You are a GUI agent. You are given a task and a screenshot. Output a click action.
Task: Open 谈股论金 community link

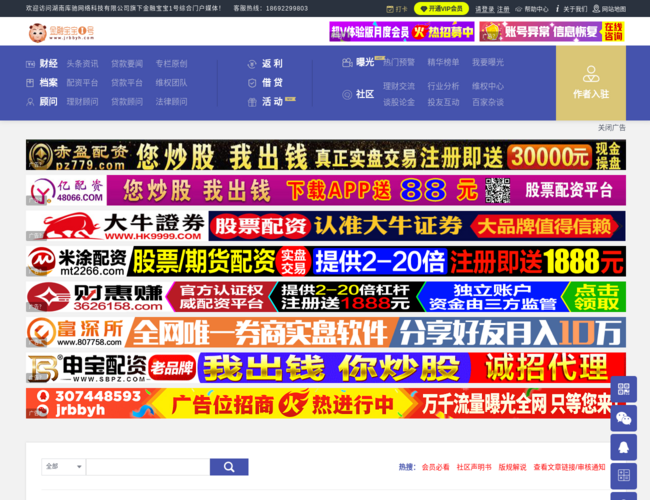tap(399, 102)
